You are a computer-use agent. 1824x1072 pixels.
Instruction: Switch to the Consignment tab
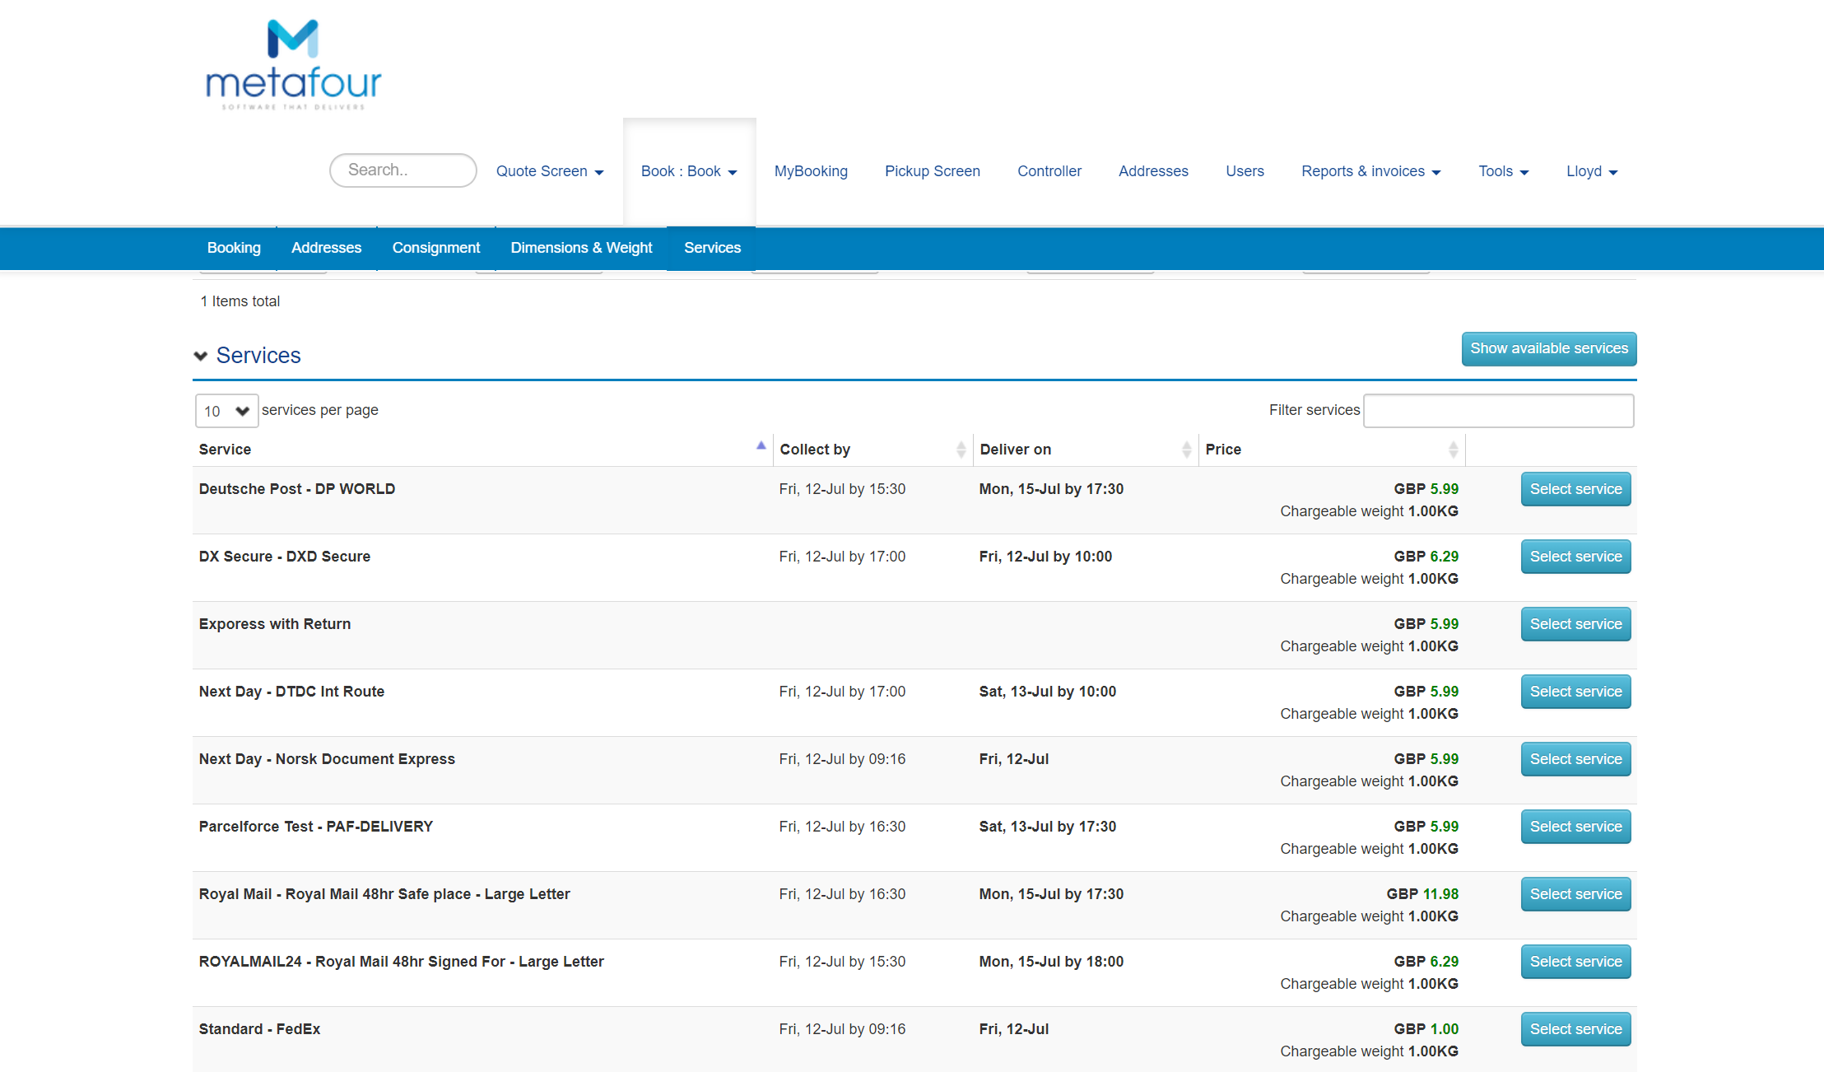pyautogui.click(x=436, y=248)
